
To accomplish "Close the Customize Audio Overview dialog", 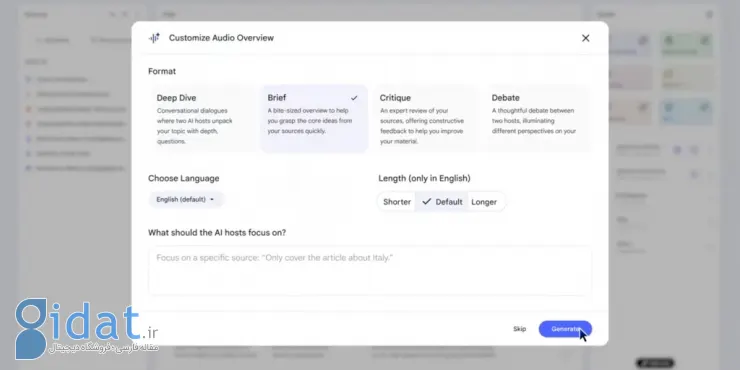I will 585,38.
